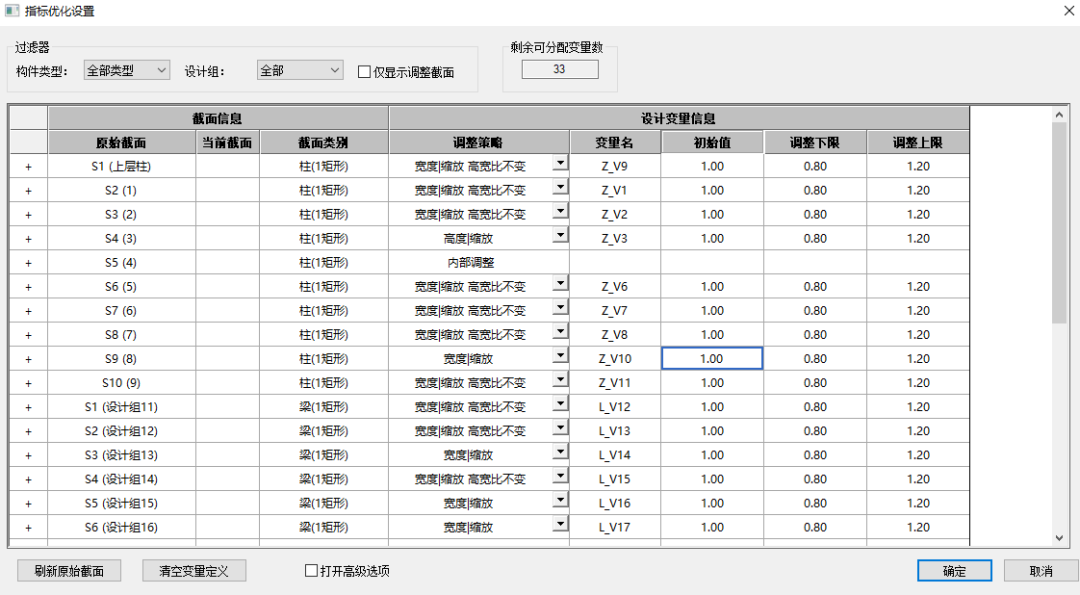Dismiss dialog using the 取消 button
The height and width of the screenshot is (595, 1080).
tap(1041, 570)
